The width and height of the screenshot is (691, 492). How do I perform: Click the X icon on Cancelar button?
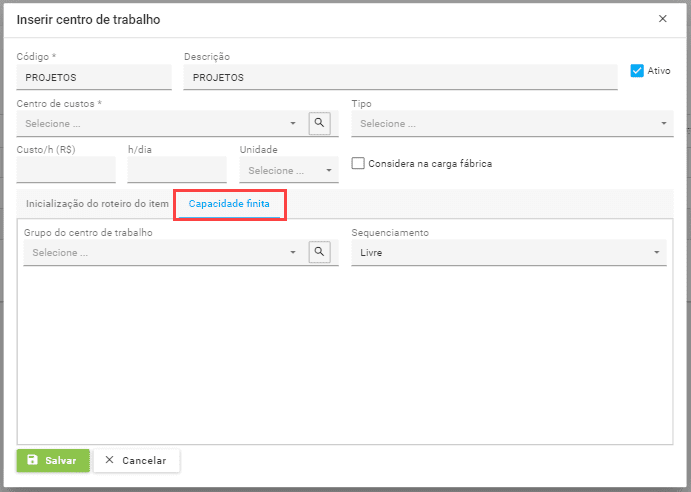click(x=110, y=460)
